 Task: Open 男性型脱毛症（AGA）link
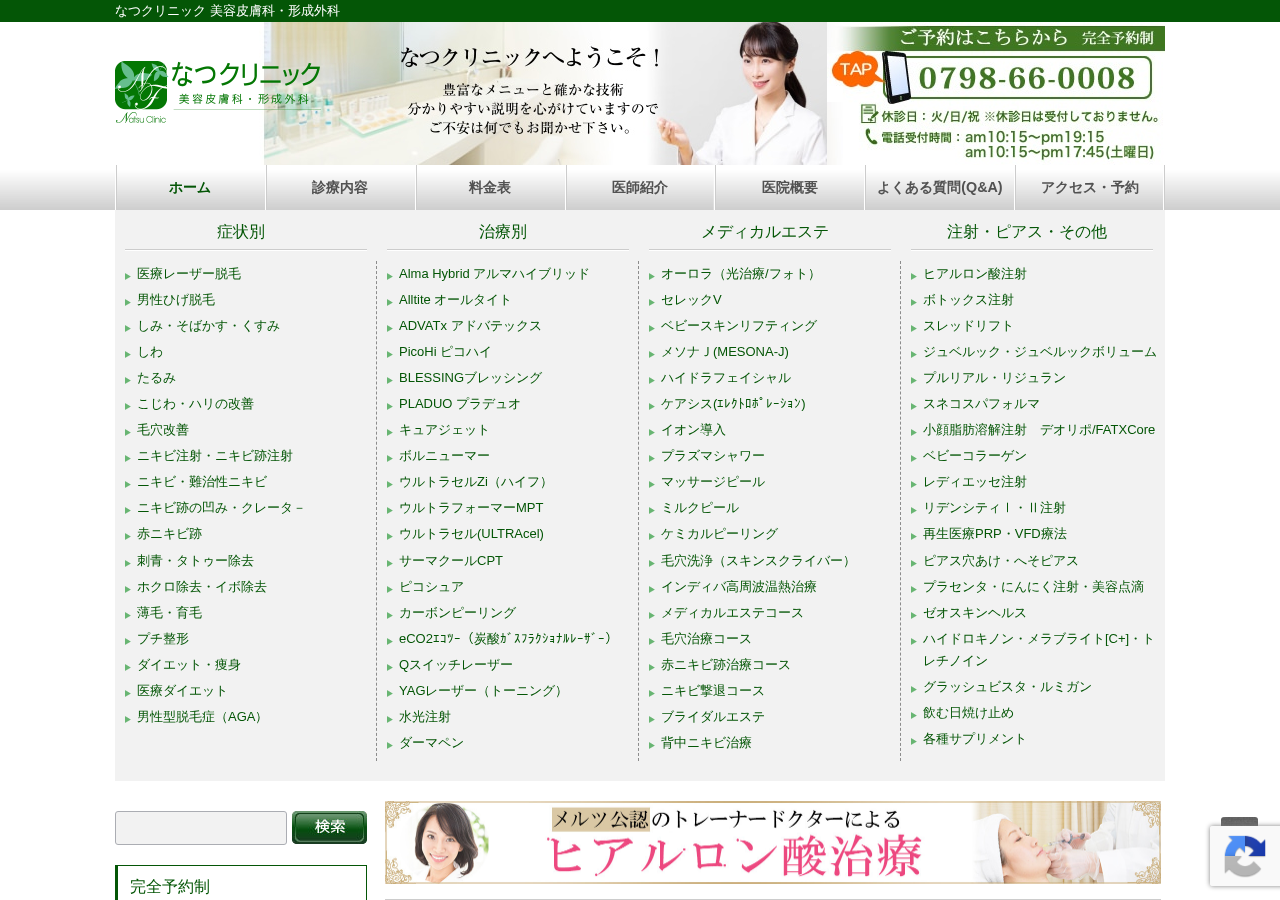[202, 717]
